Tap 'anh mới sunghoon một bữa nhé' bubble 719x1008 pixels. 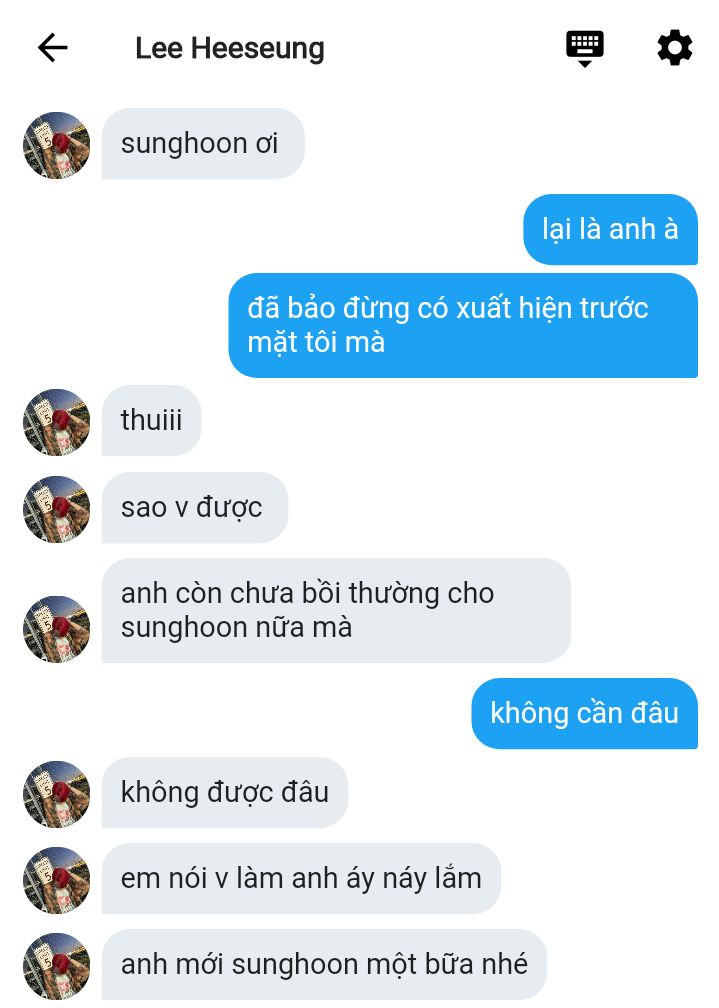(x=324, y=964)
